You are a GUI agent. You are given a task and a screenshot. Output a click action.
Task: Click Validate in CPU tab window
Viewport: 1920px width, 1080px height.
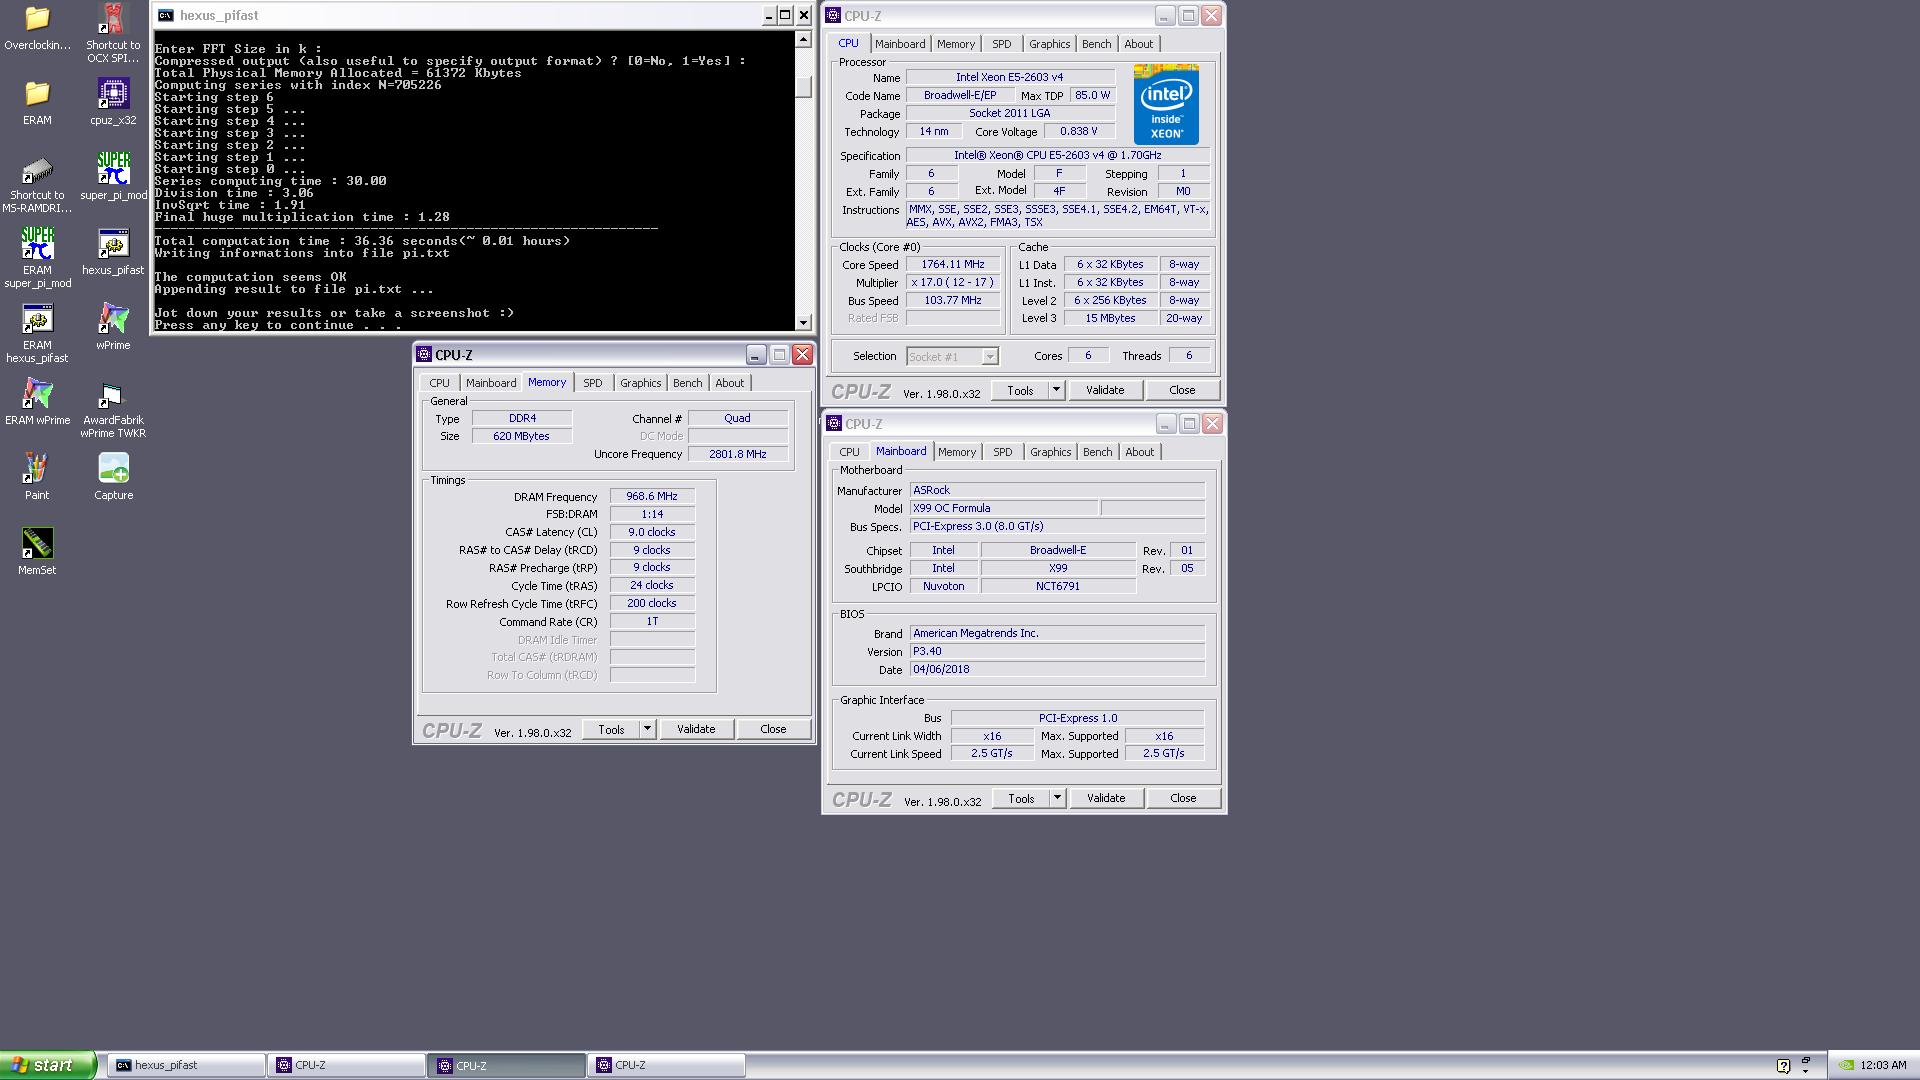point(1105,390)
